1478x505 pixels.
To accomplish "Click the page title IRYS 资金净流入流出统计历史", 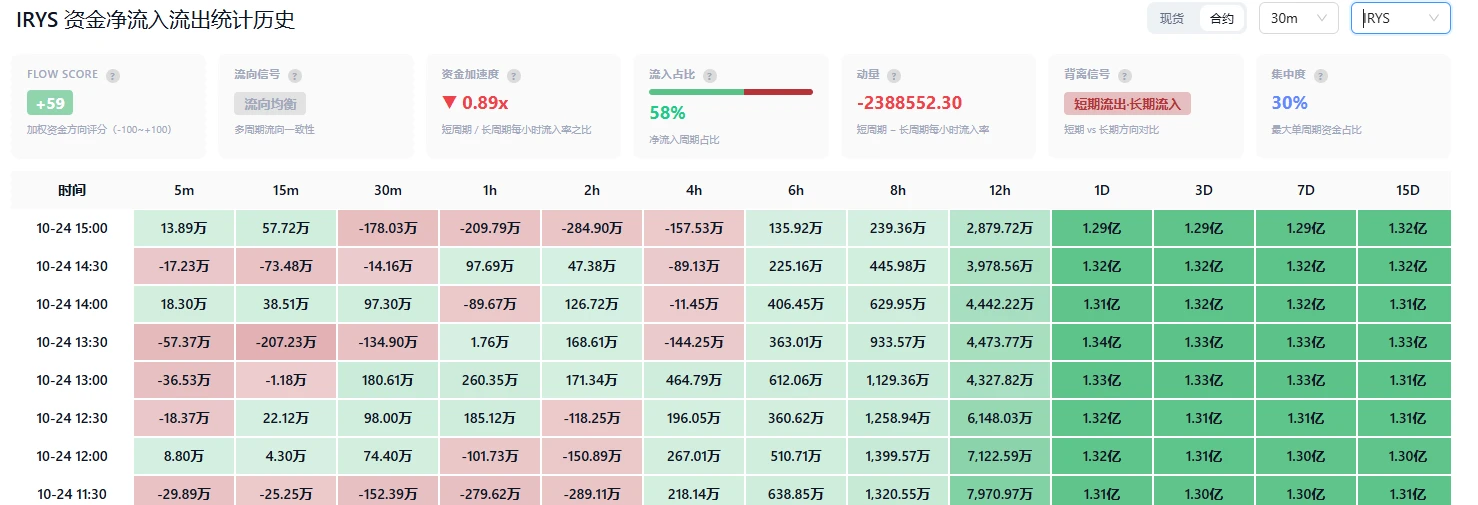I will pyautogui.click(x=156, y=19).
